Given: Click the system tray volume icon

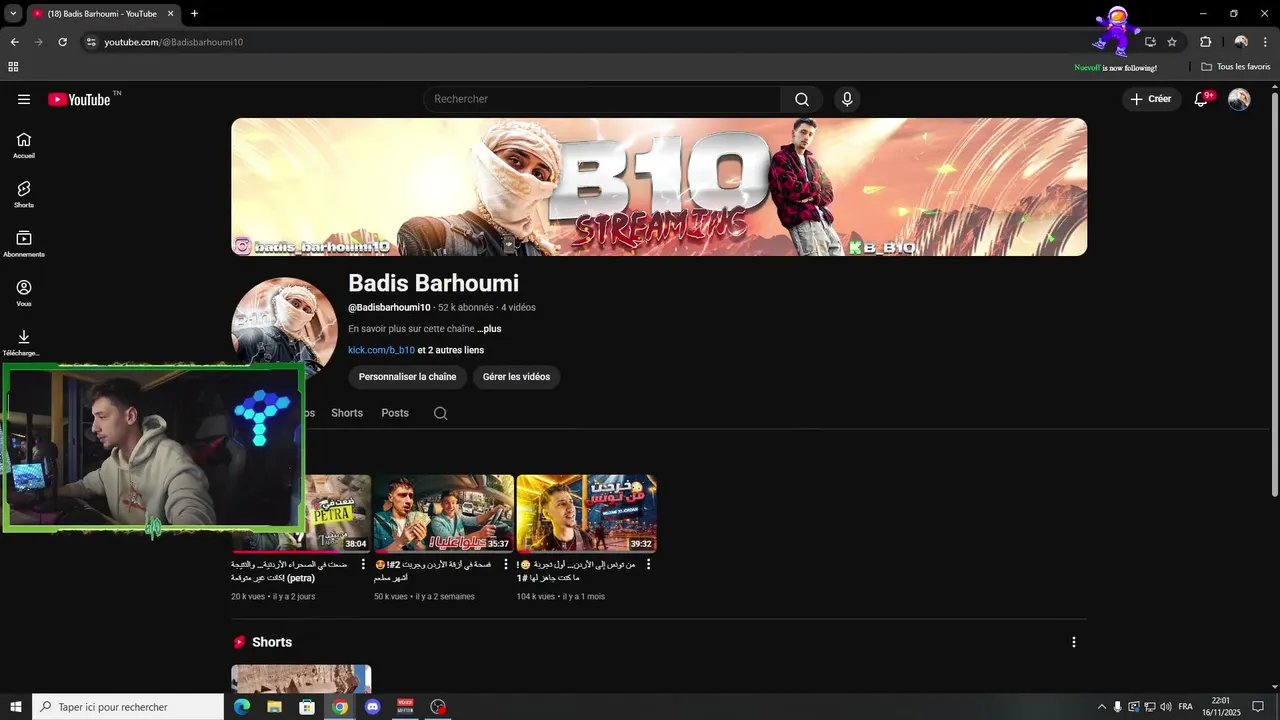Looking at the screenshot, I should tap(1166, 707).
